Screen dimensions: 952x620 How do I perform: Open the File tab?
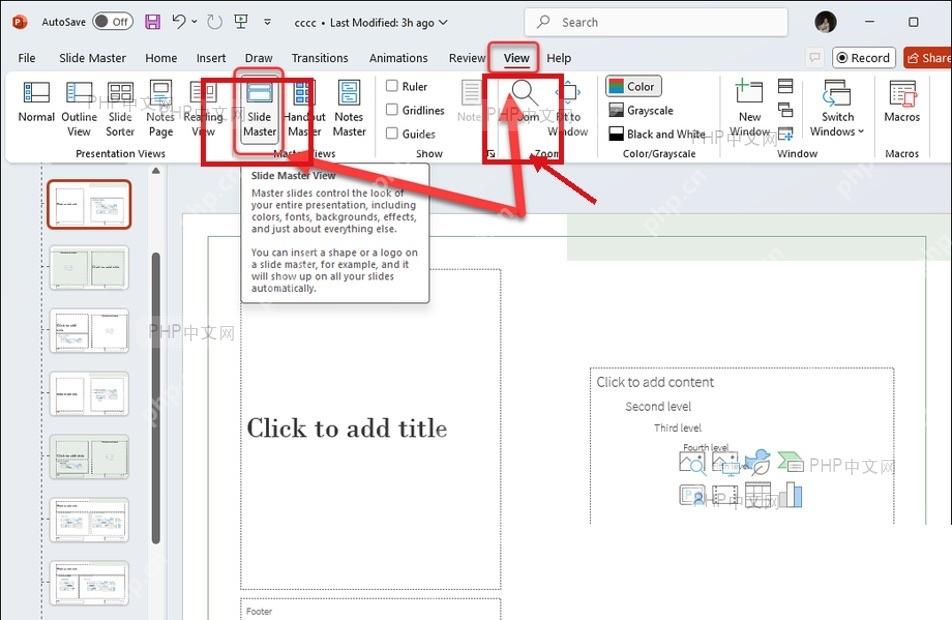pos(27,58)
